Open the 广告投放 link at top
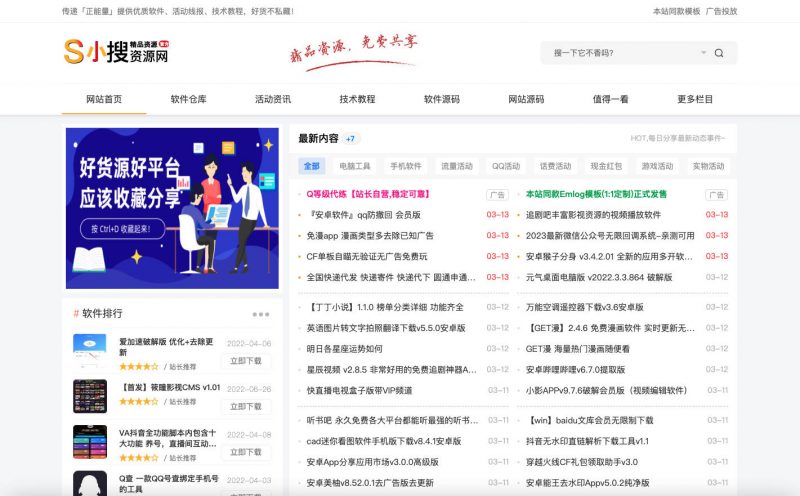Screen dimensions: 800x496 coord(722,11)
